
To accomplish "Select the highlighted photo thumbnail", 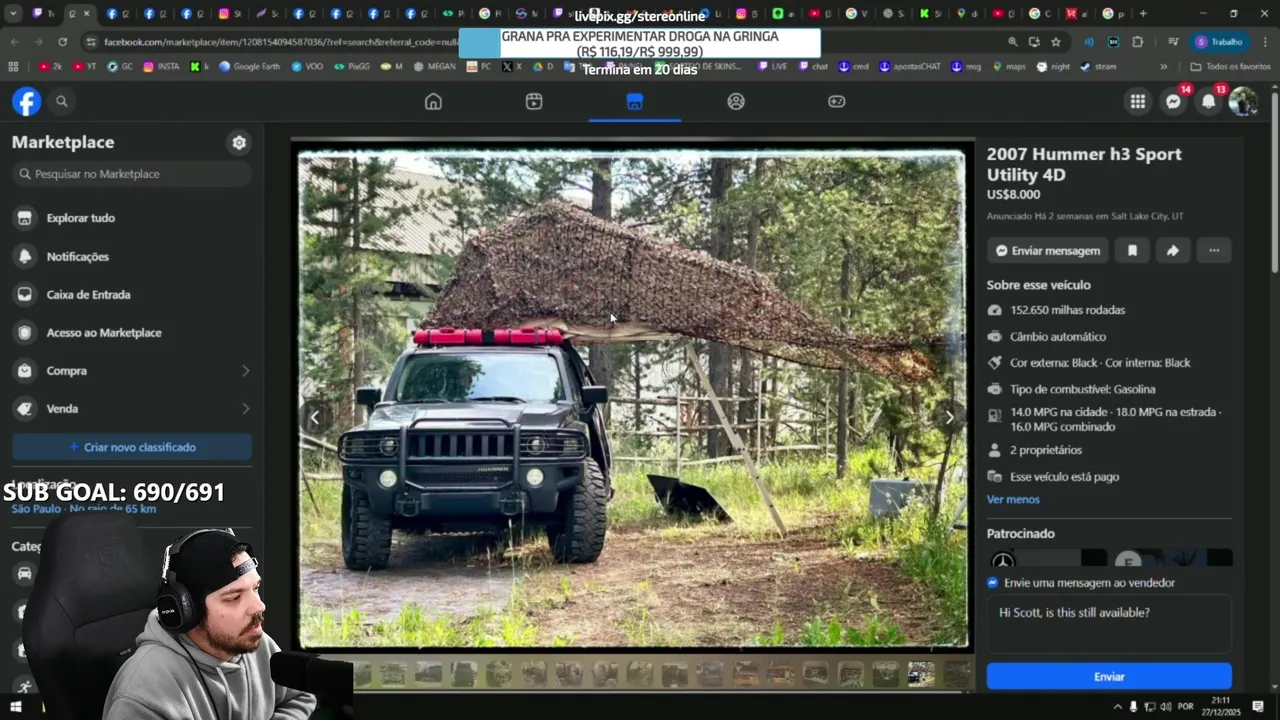I will (x=921, y=674).
